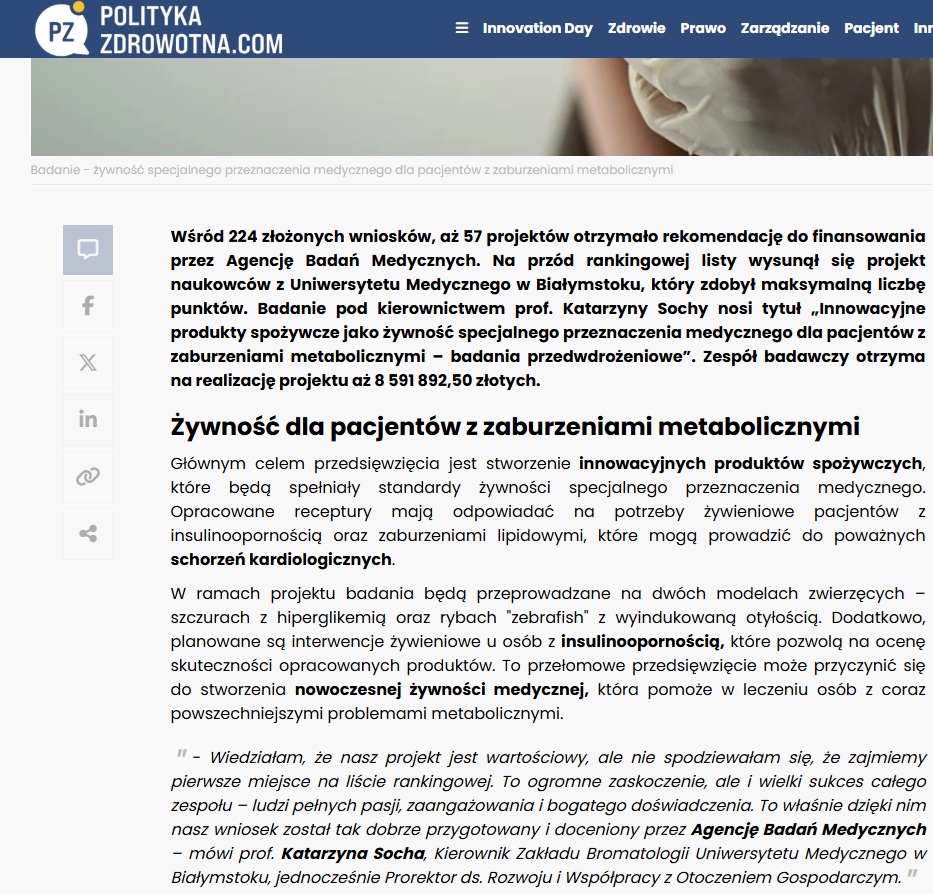This screenshot has height=894, width=933.
Task: Share article on Facebook
Action: pyautogui.click(x=88, y=306)
